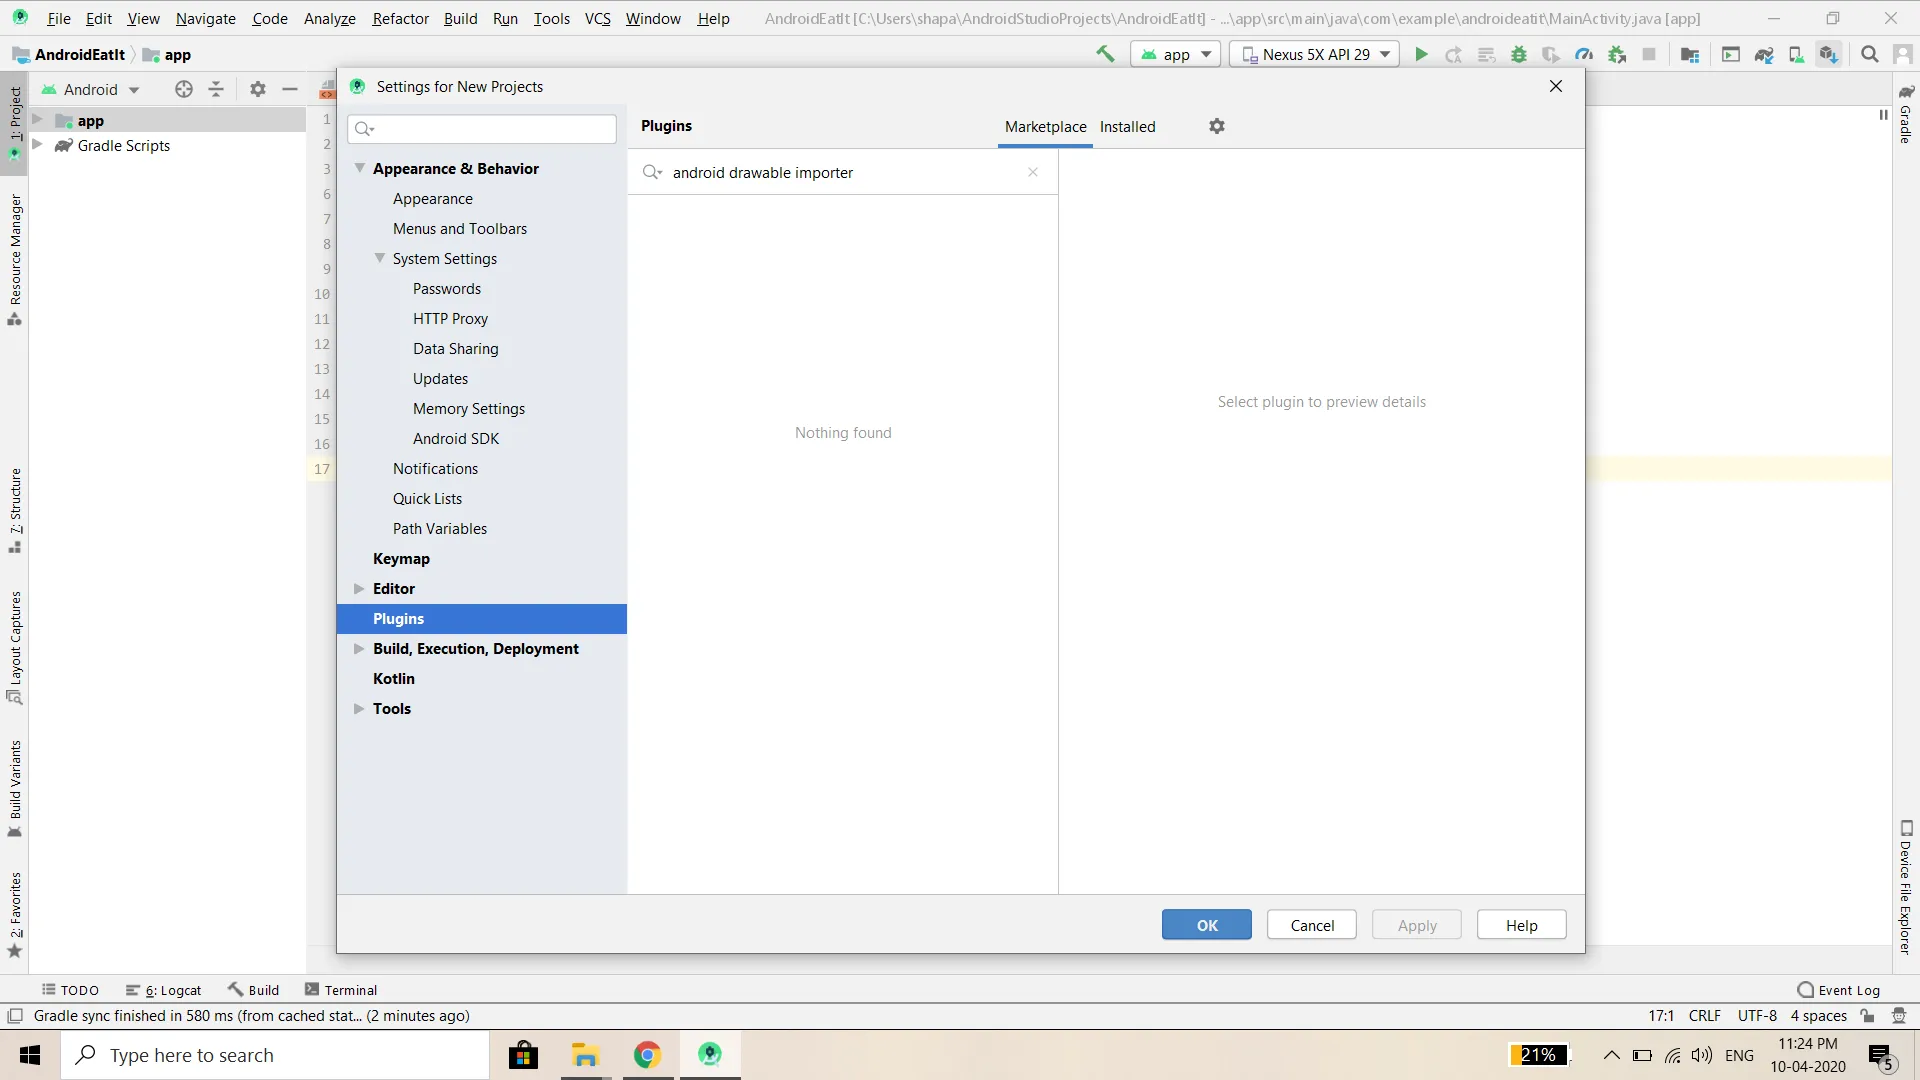Collapse the Appearance & Behavior section
Viewport: 1920px width, 1080px height.
[x=360, y=168]
